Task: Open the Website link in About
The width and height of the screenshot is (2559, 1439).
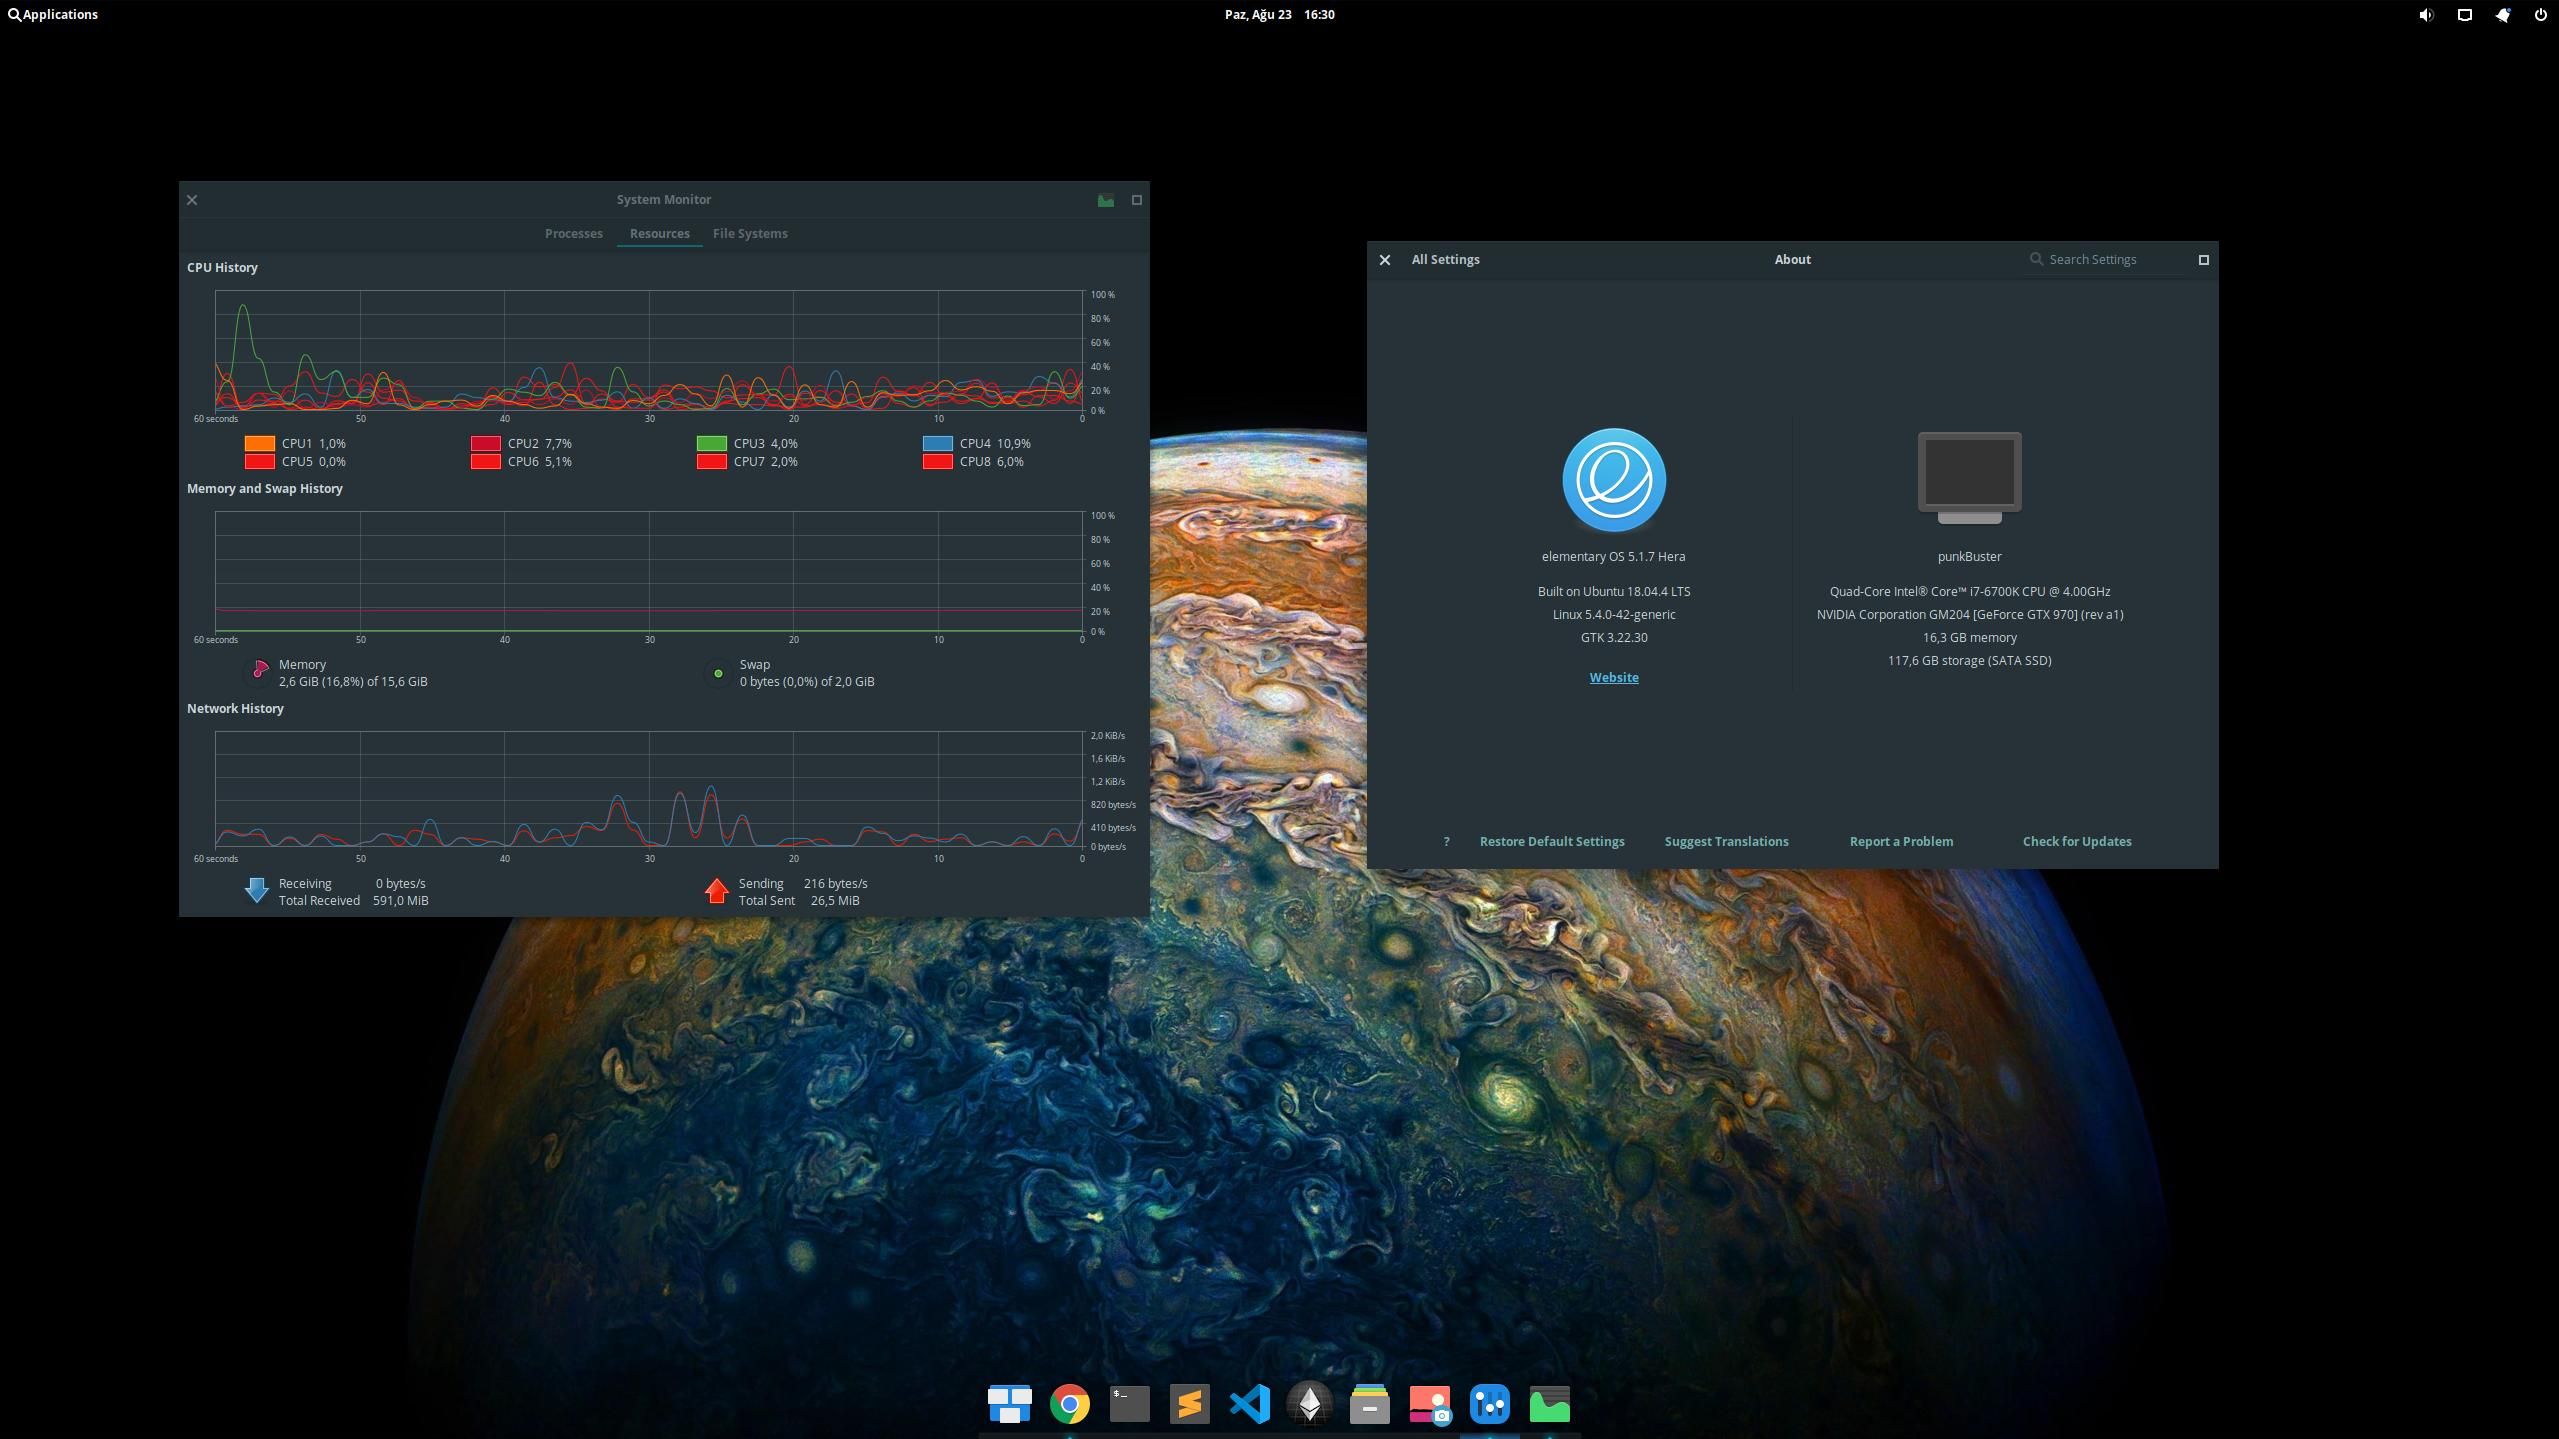Action: [x=1613, y=677]
